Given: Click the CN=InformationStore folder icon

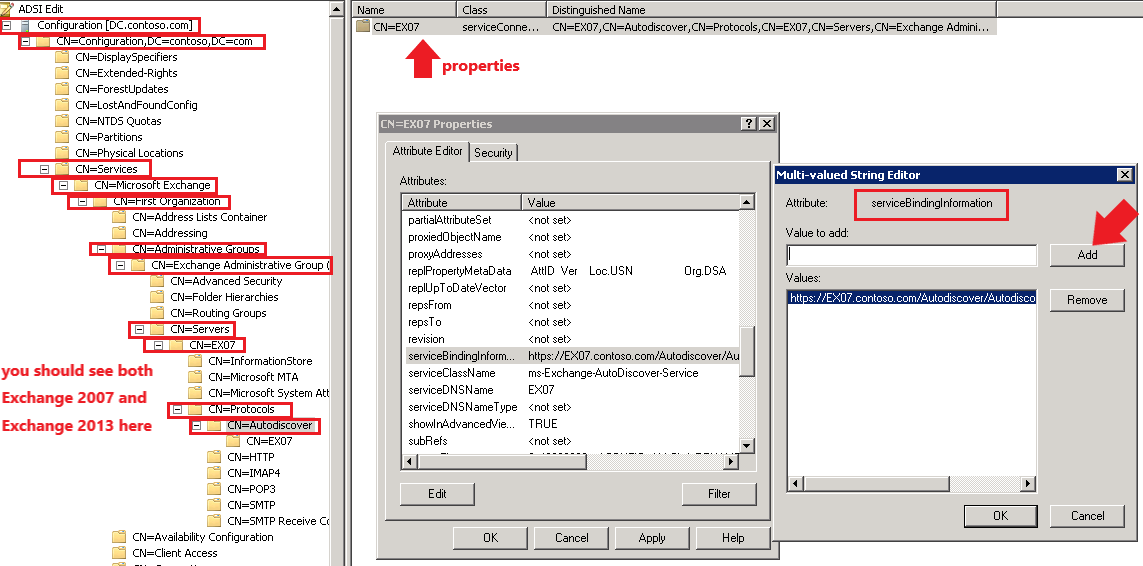Looking at the screenshot, I should click(195, 361).
